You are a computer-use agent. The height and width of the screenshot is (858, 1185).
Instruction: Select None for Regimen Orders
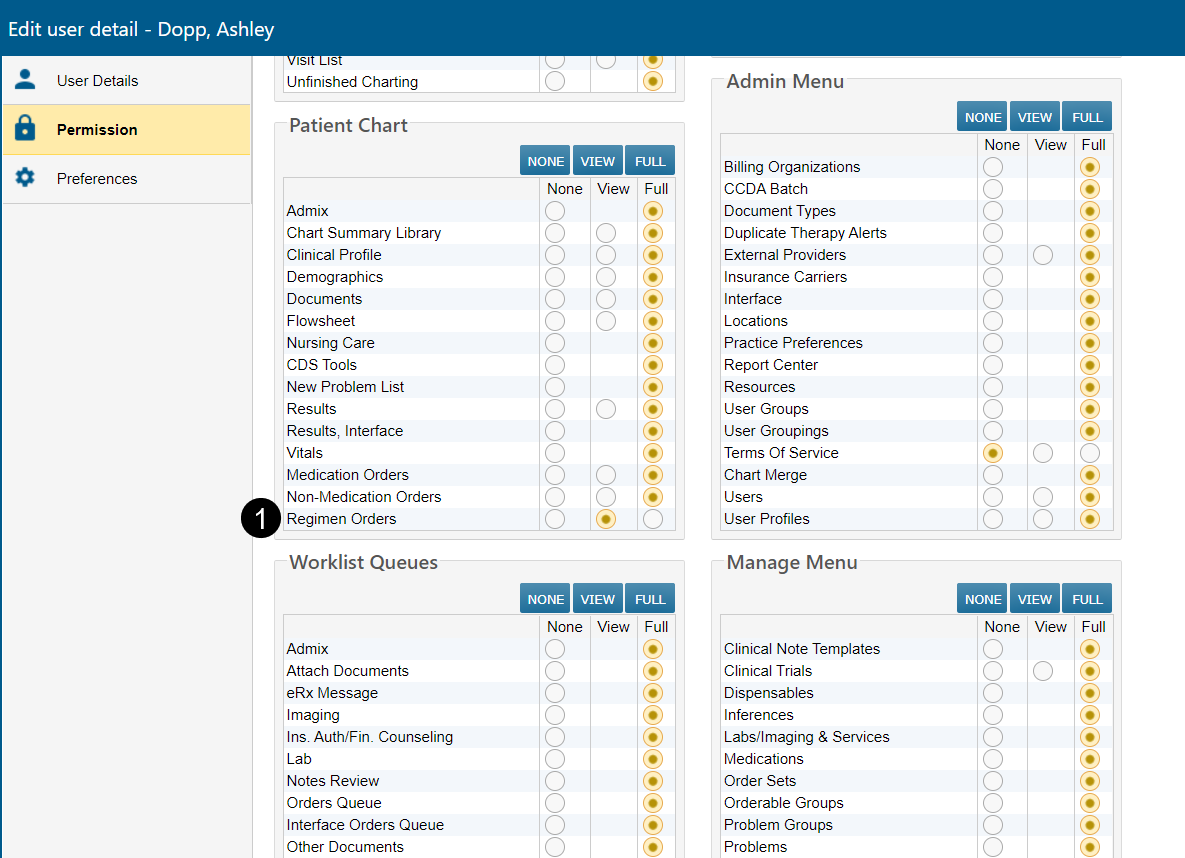pyautogui.click(x=555, y=519)
